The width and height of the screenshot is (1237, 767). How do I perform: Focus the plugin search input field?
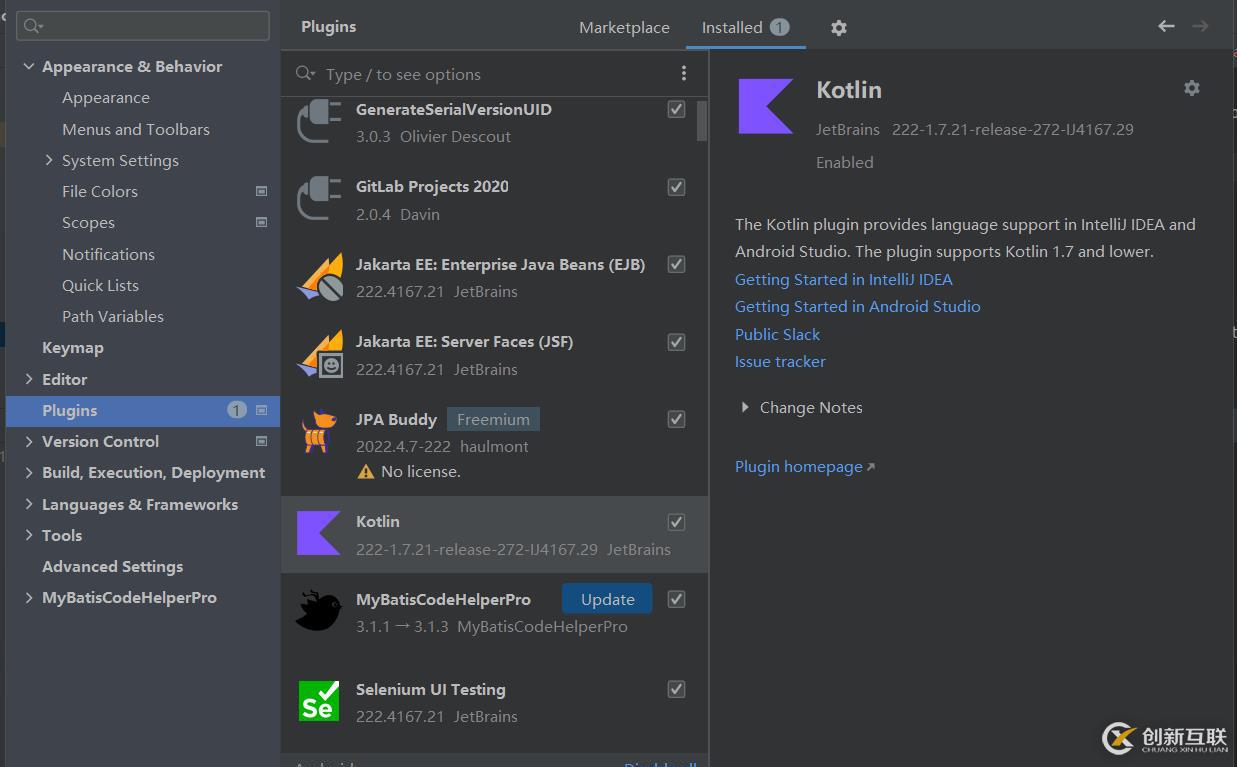496,74
